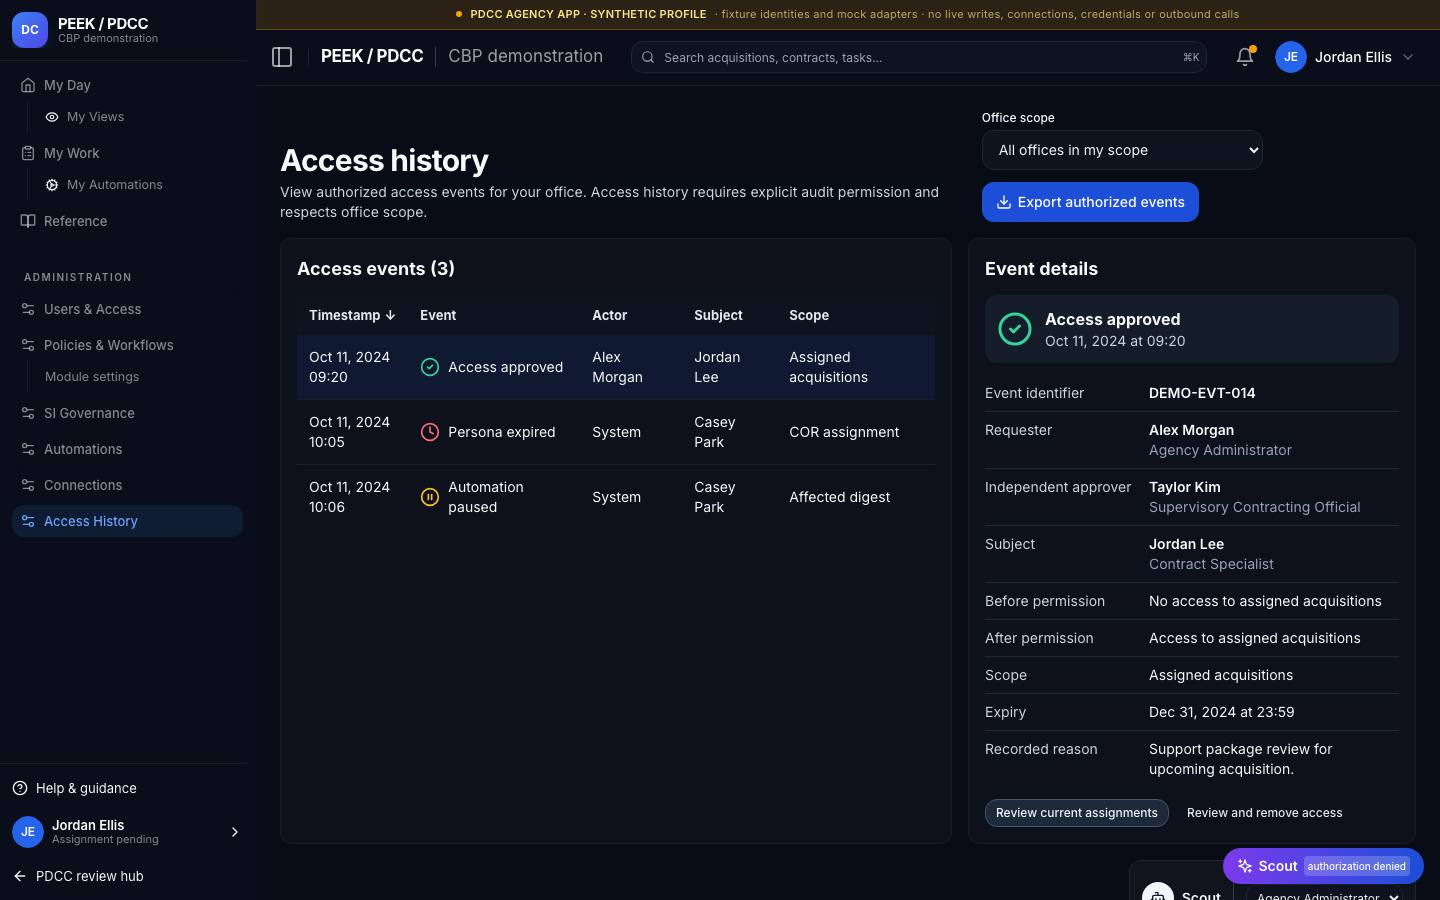
Task: Click Review and remove access
Action: 1264,813
